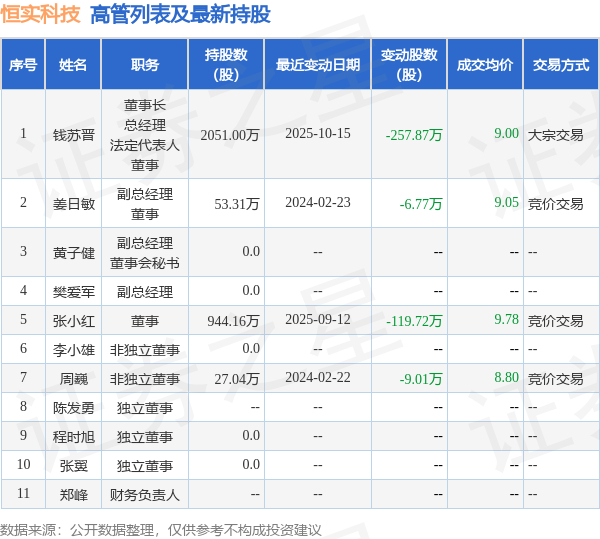Select the name 张小红

point(73,321)
